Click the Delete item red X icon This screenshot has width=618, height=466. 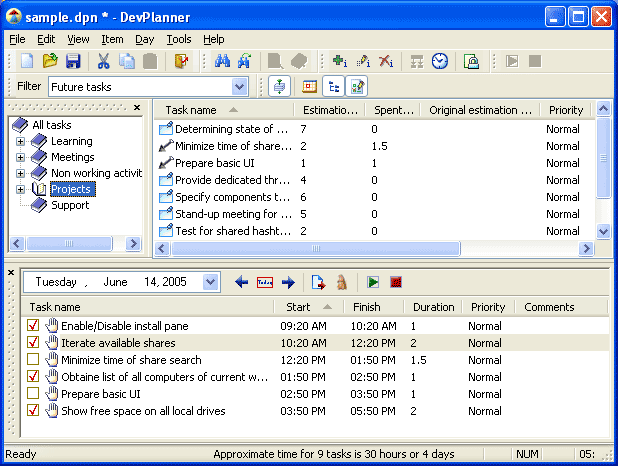386,61
